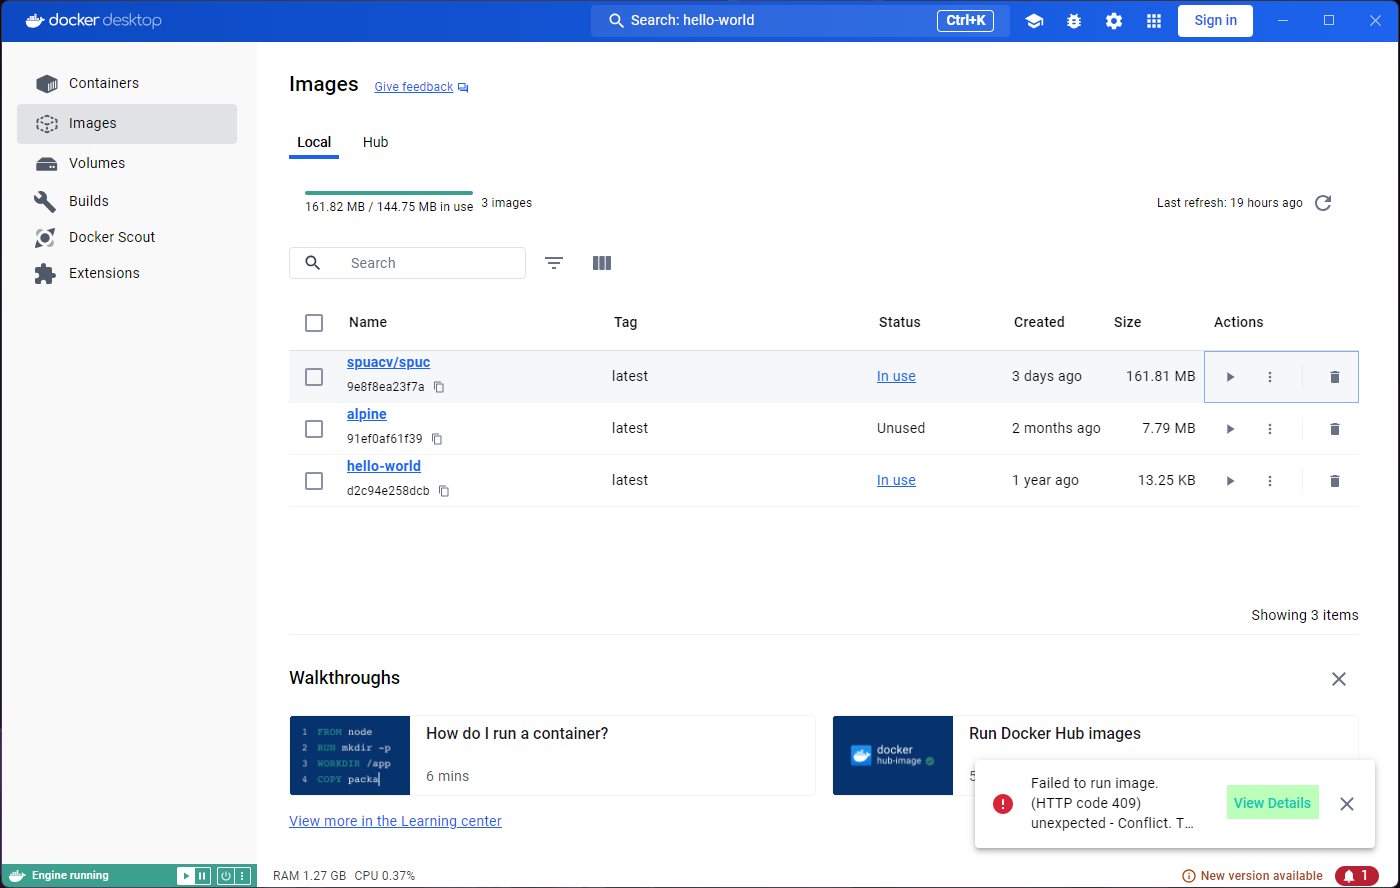The image size is (1400, 888).
Task: Open the Troubleshoot bug icon
Action: point(1074,21)
